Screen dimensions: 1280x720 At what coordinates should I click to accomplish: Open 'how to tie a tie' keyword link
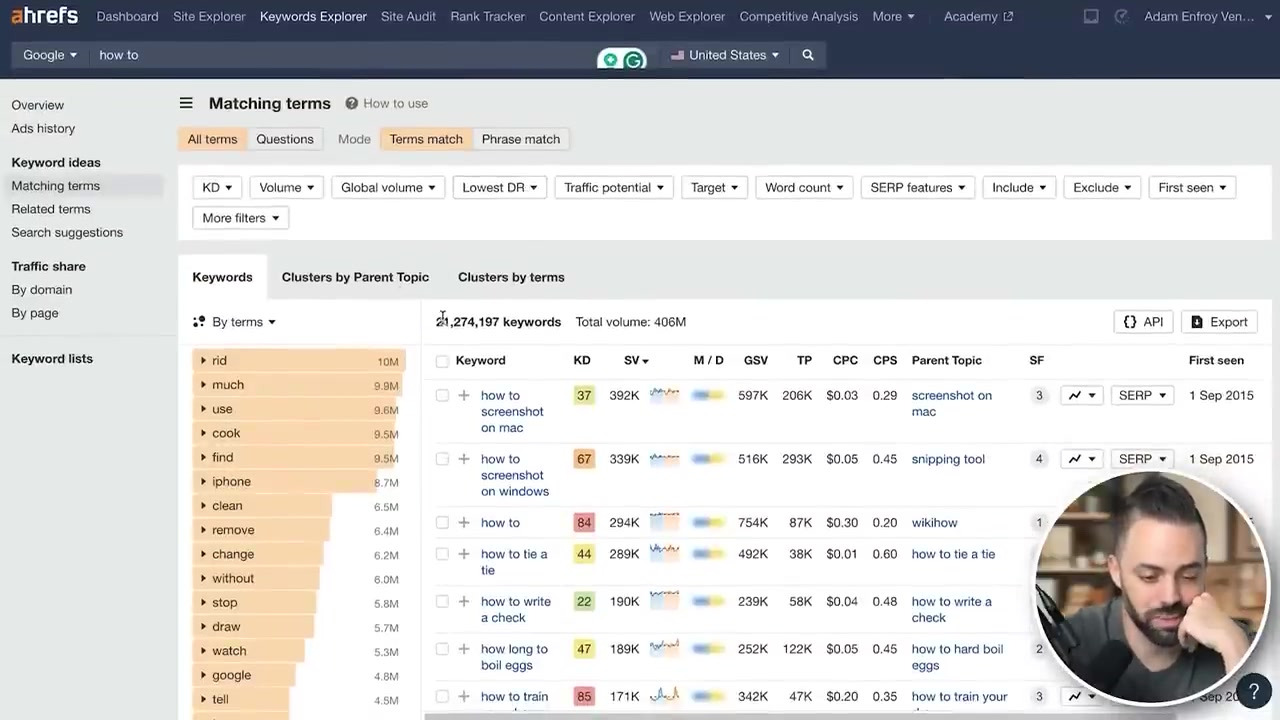point(514,562)
